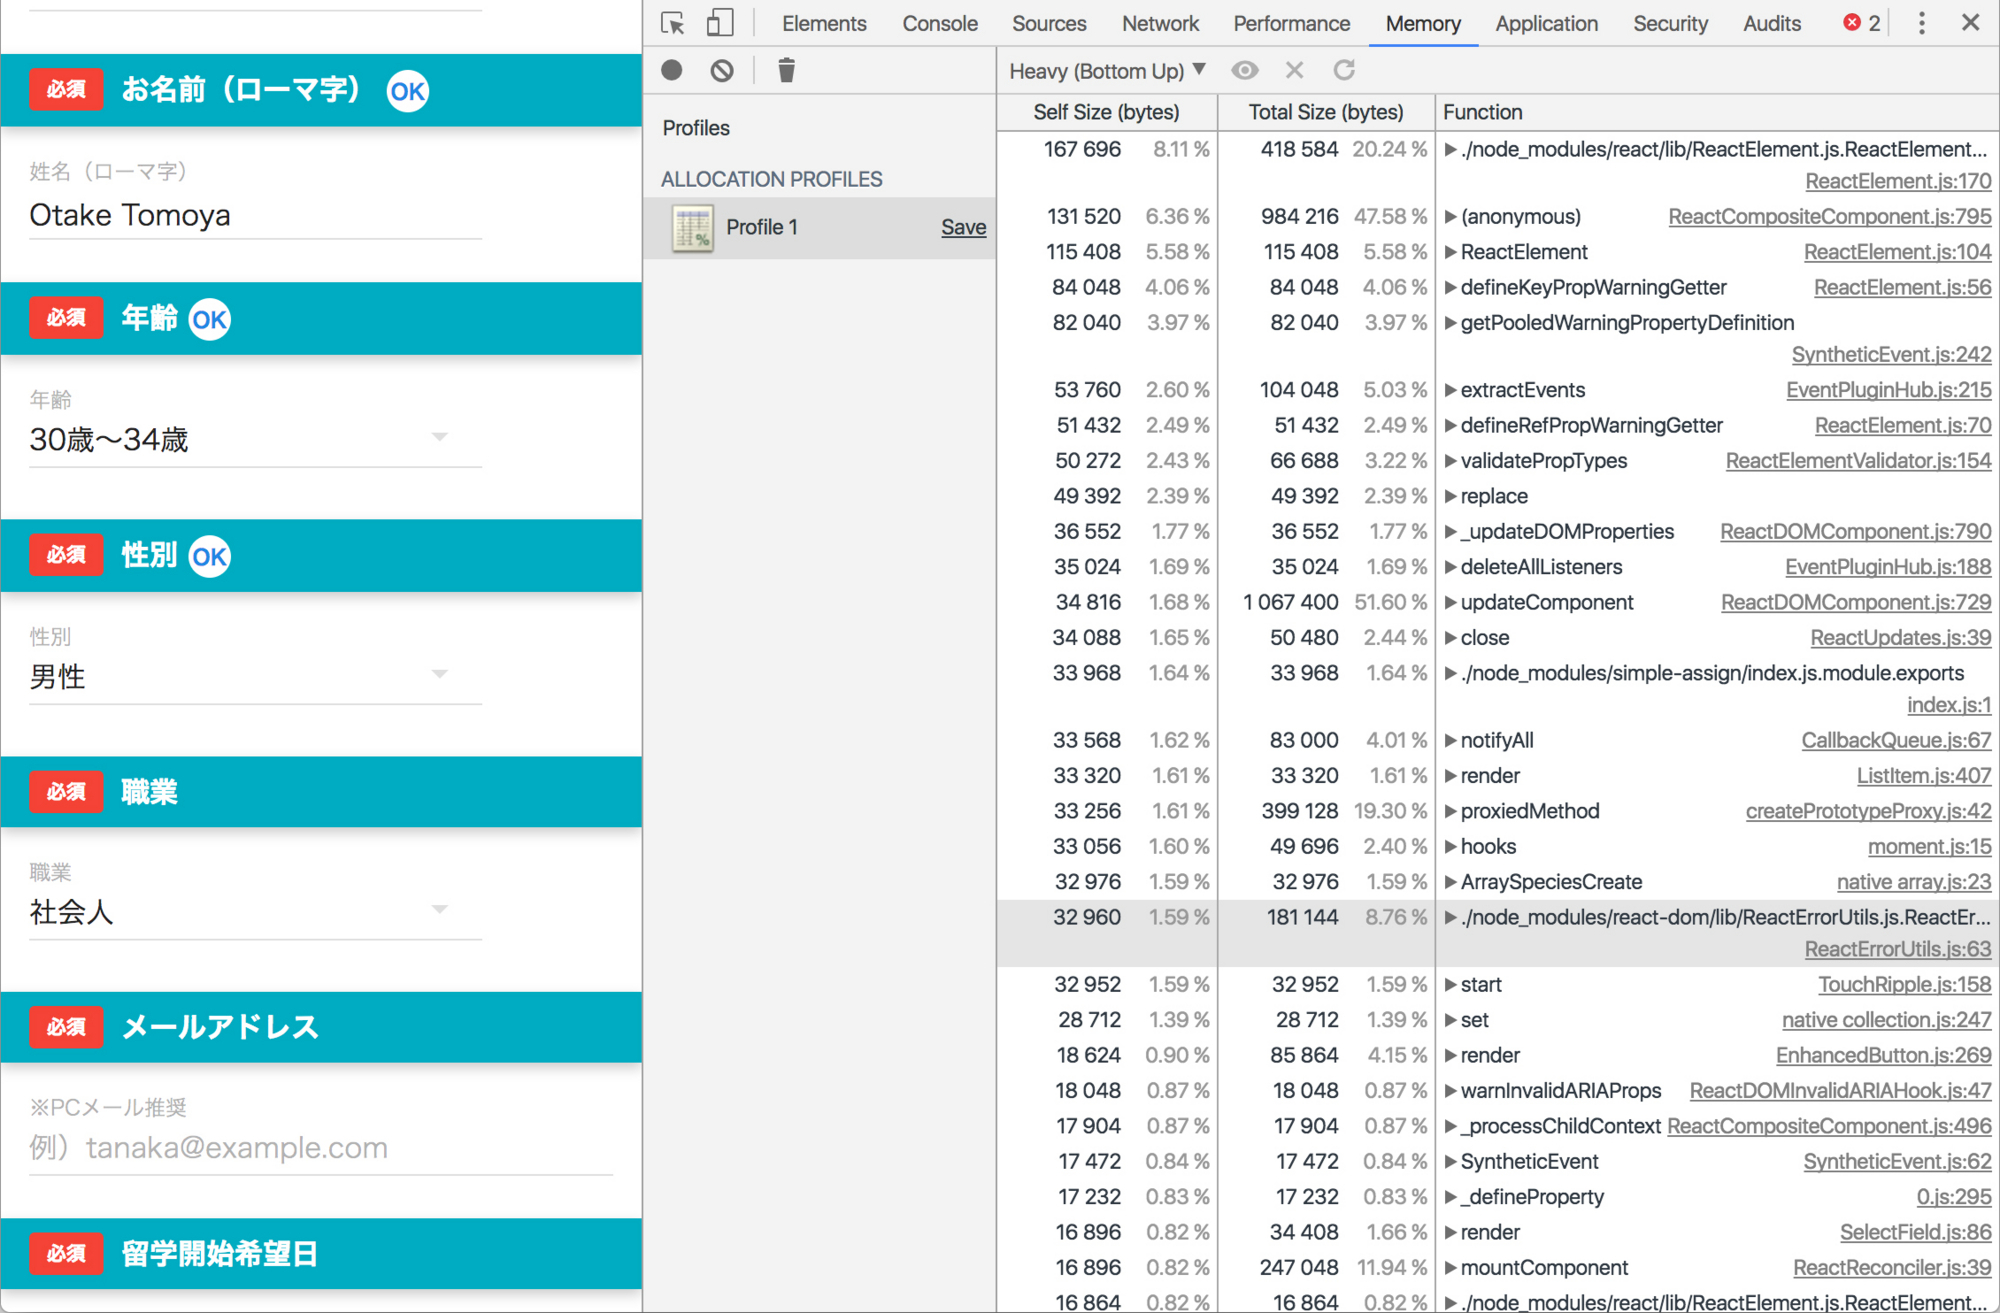
Task: Sort by Function column header
Action: tap(1716, 112)
